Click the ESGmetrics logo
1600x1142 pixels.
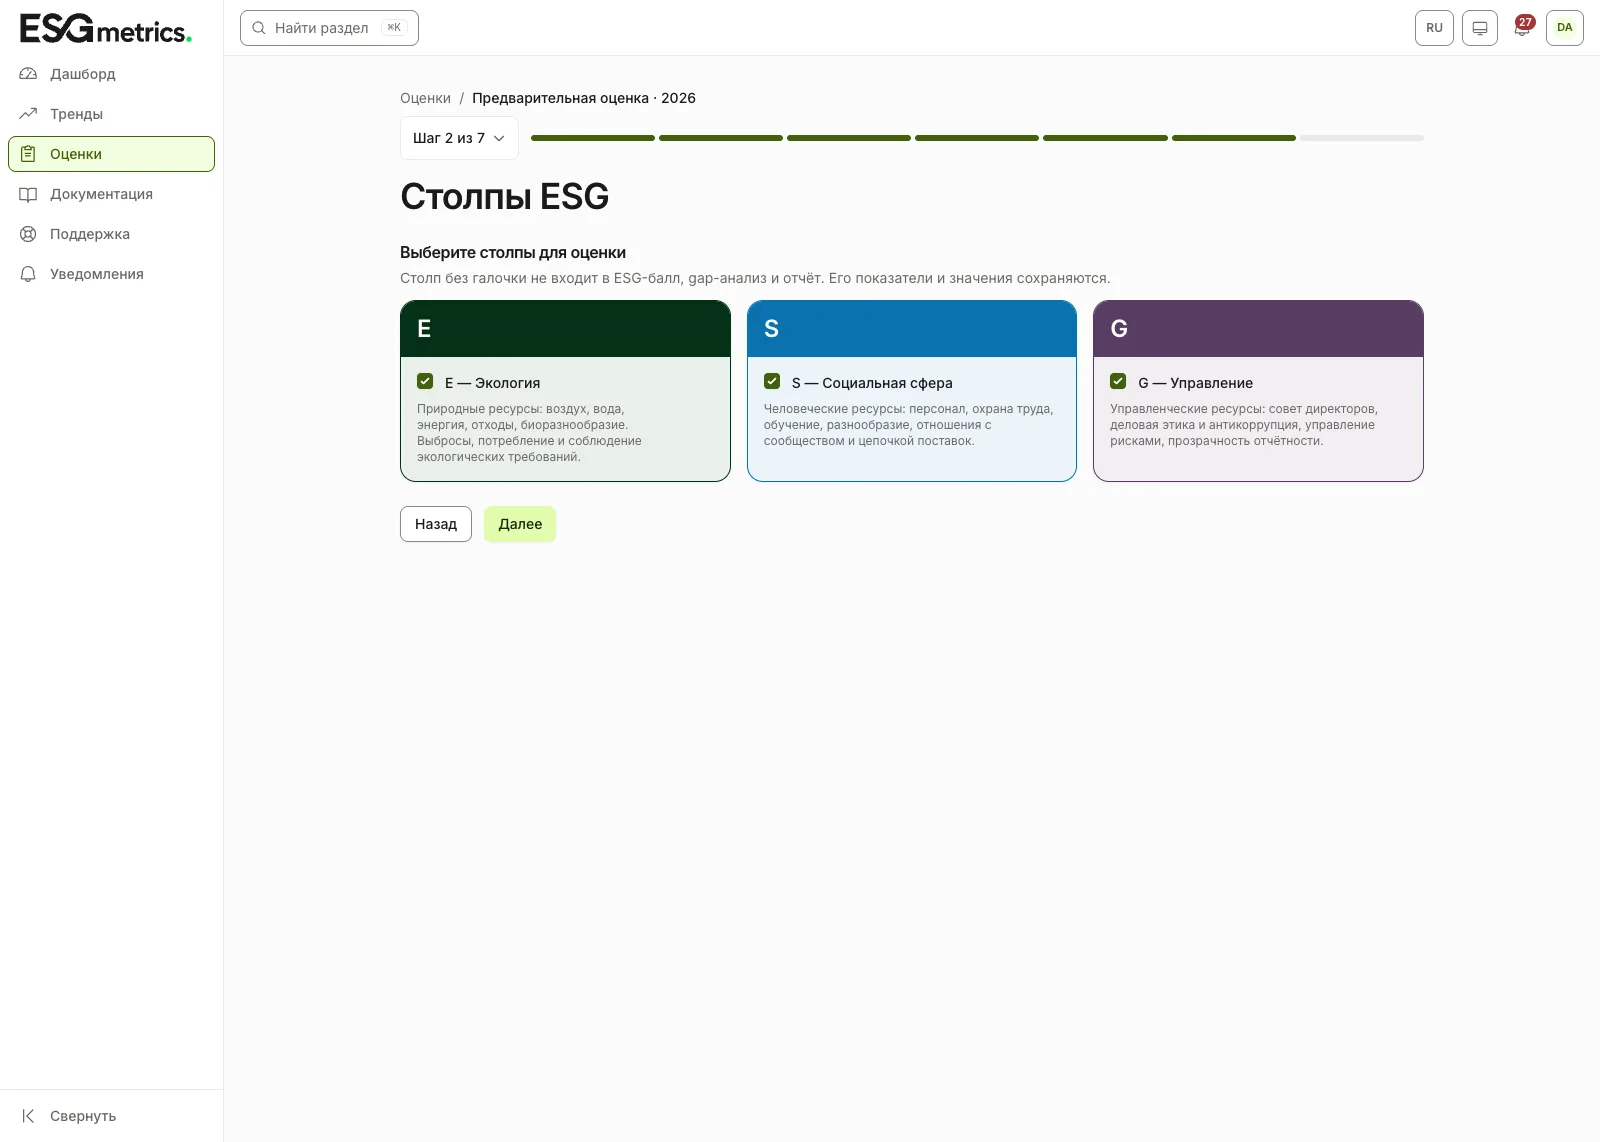tap(106, 29)
